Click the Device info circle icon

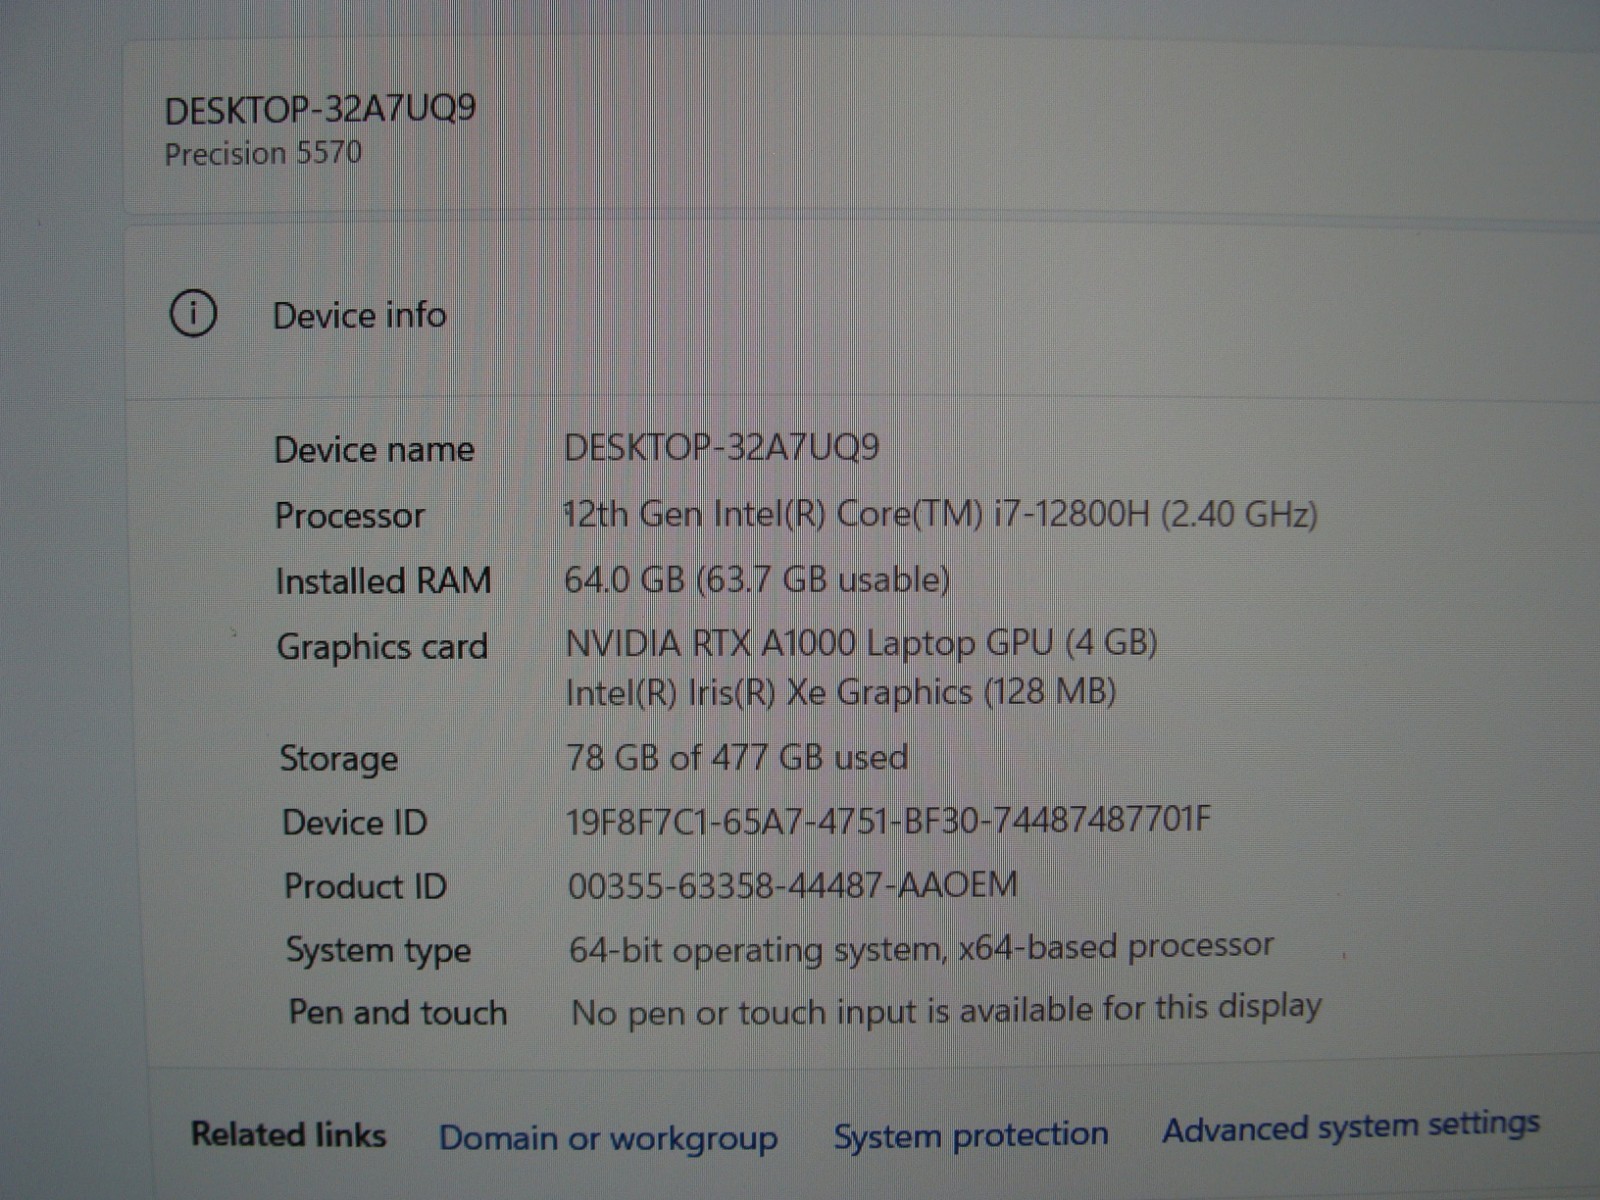pyautogui.click(x=193, y=313)
